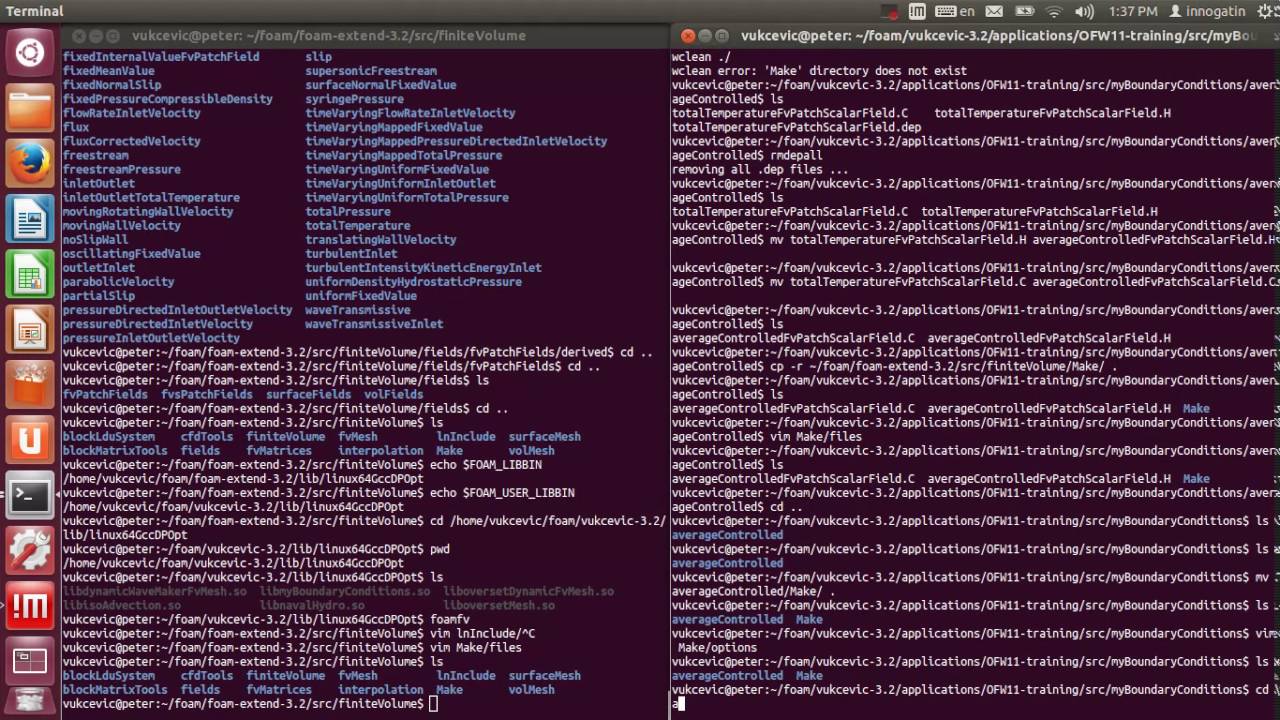Open Workspace Switcher in launcher

(x=30, y=661)
